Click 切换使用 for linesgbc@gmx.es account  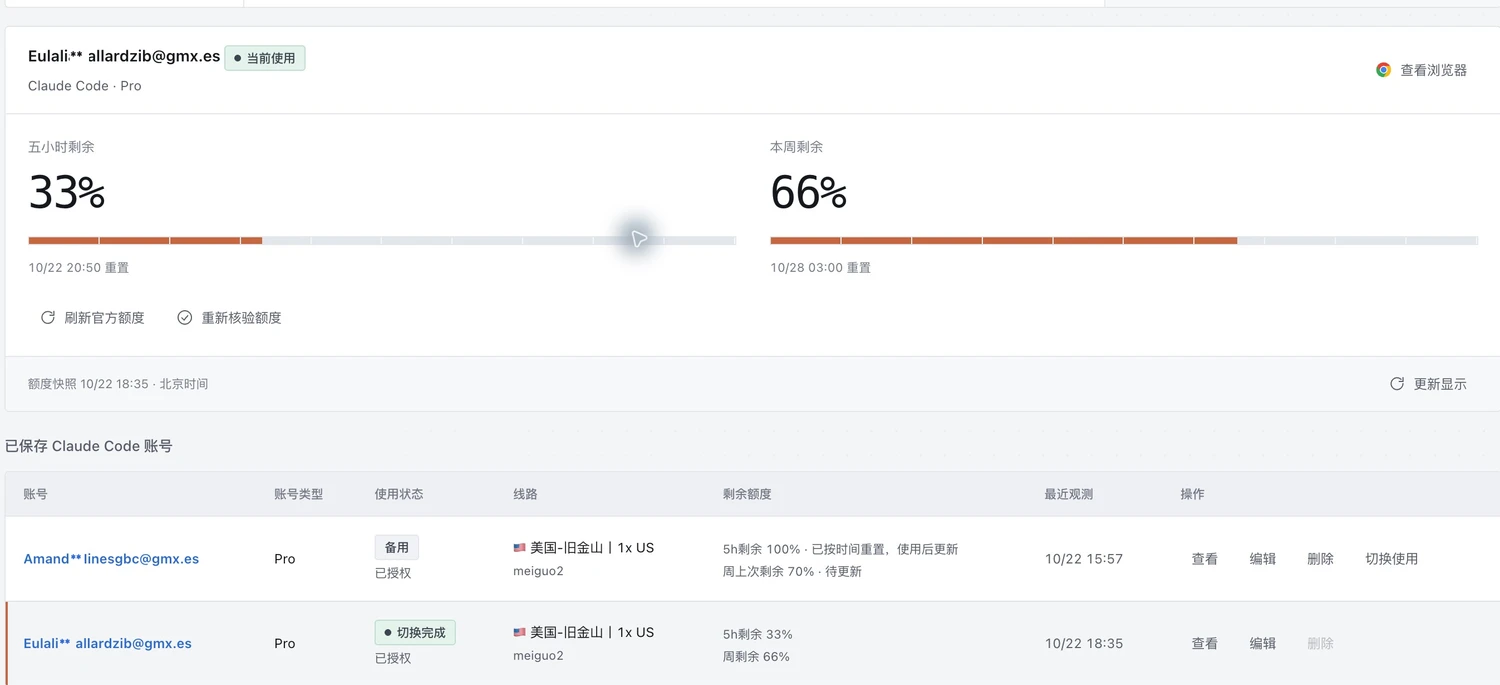1392,559
